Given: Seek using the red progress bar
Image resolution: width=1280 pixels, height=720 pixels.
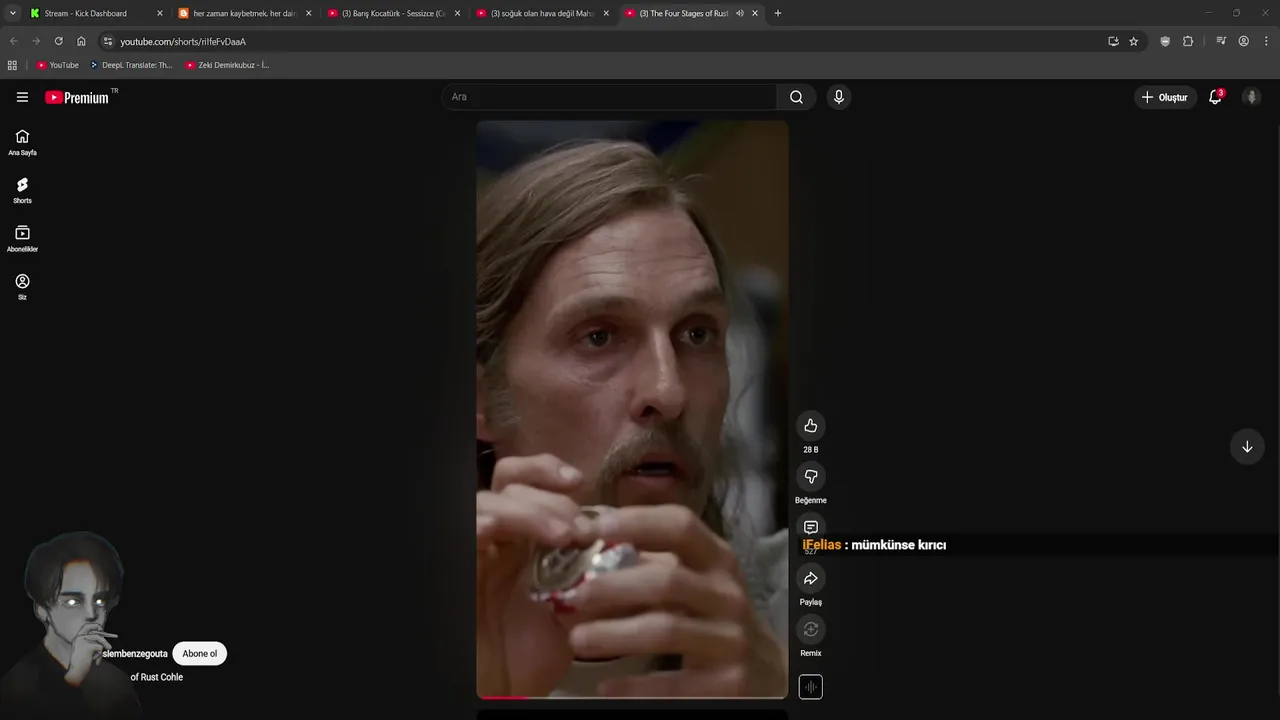Looking at the screenshot, I should [x=632, y=697].
